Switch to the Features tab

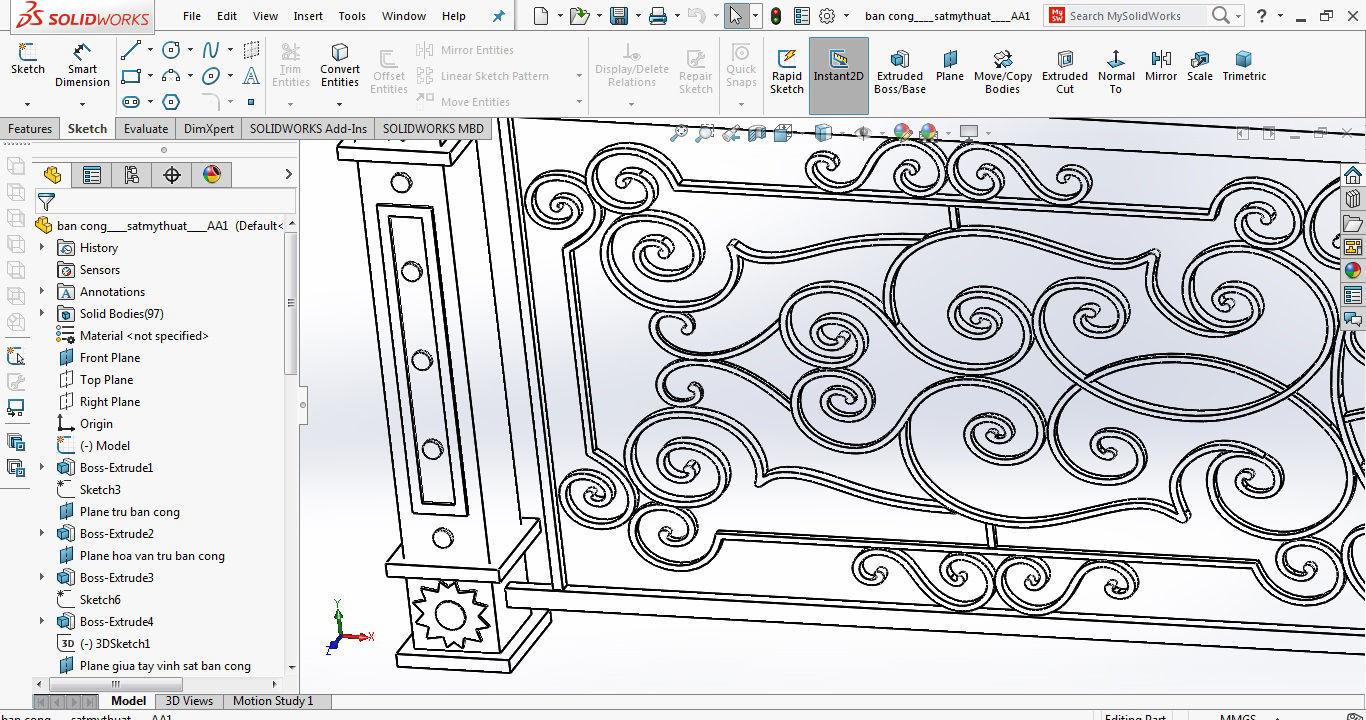tap(30, 129)
